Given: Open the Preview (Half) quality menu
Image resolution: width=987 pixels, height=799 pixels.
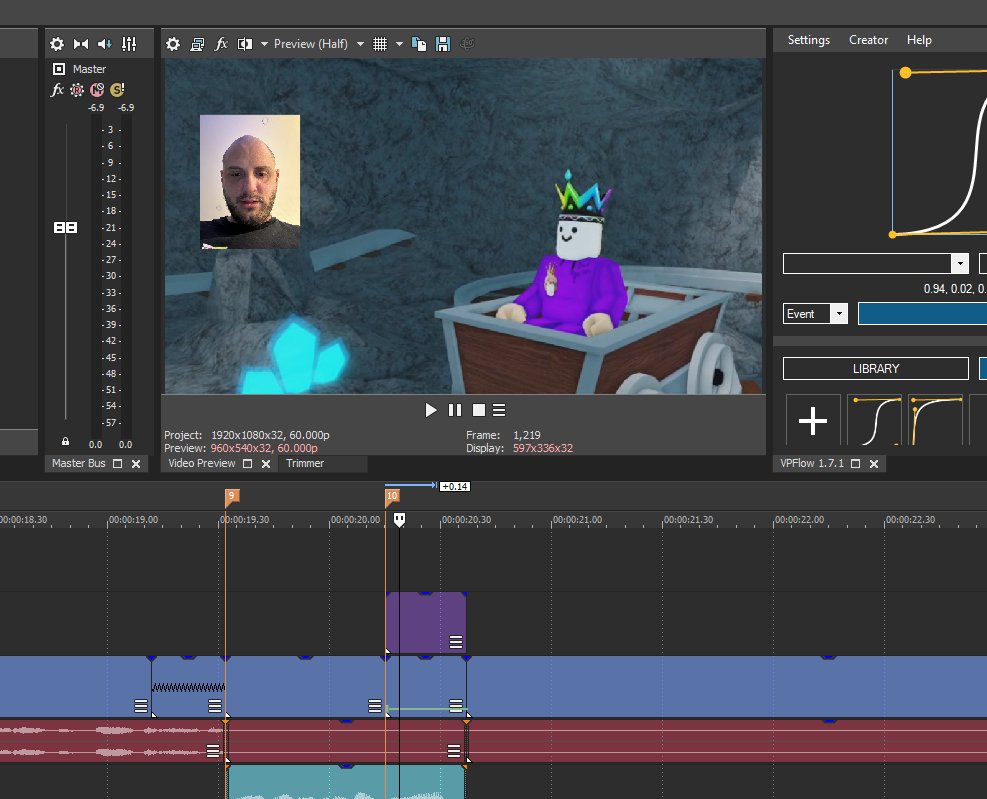Looking at the screenshot, I should point(319,43).
